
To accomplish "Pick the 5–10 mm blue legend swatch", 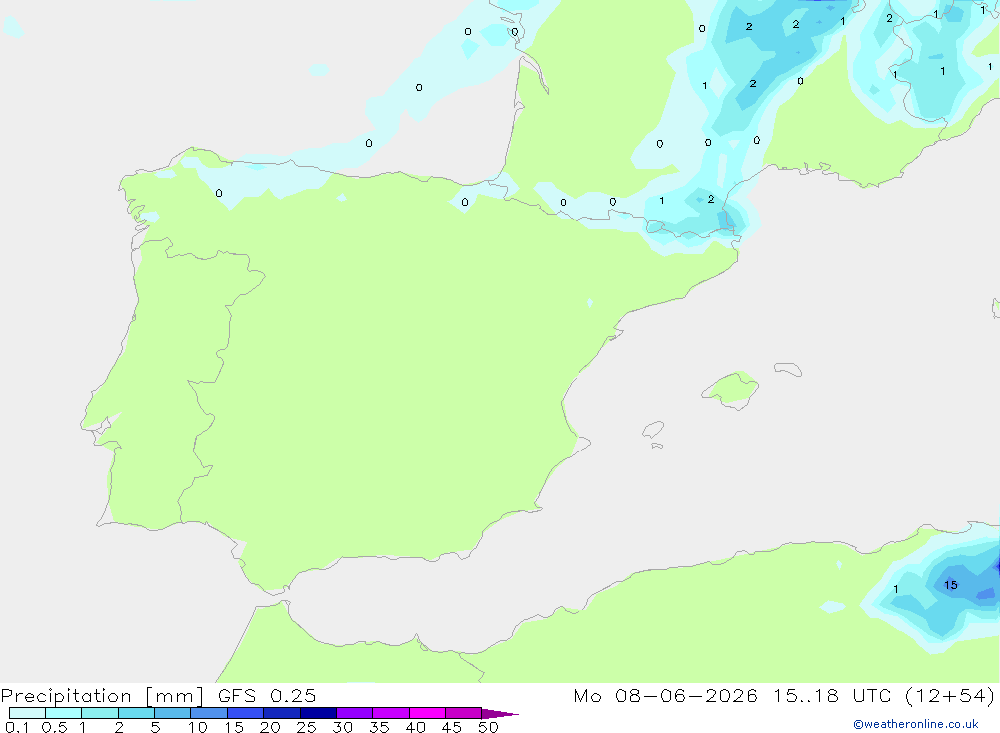I will click(173, 713).
